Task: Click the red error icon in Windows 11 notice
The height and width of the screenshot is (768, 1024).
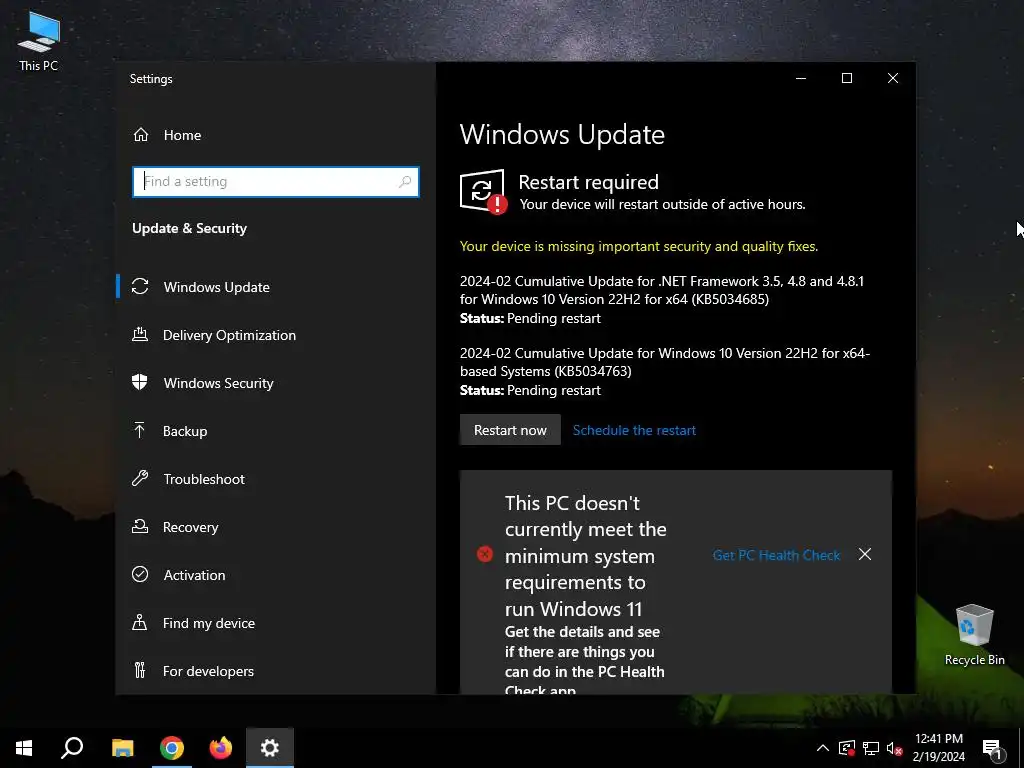Action: coord(485,554)
